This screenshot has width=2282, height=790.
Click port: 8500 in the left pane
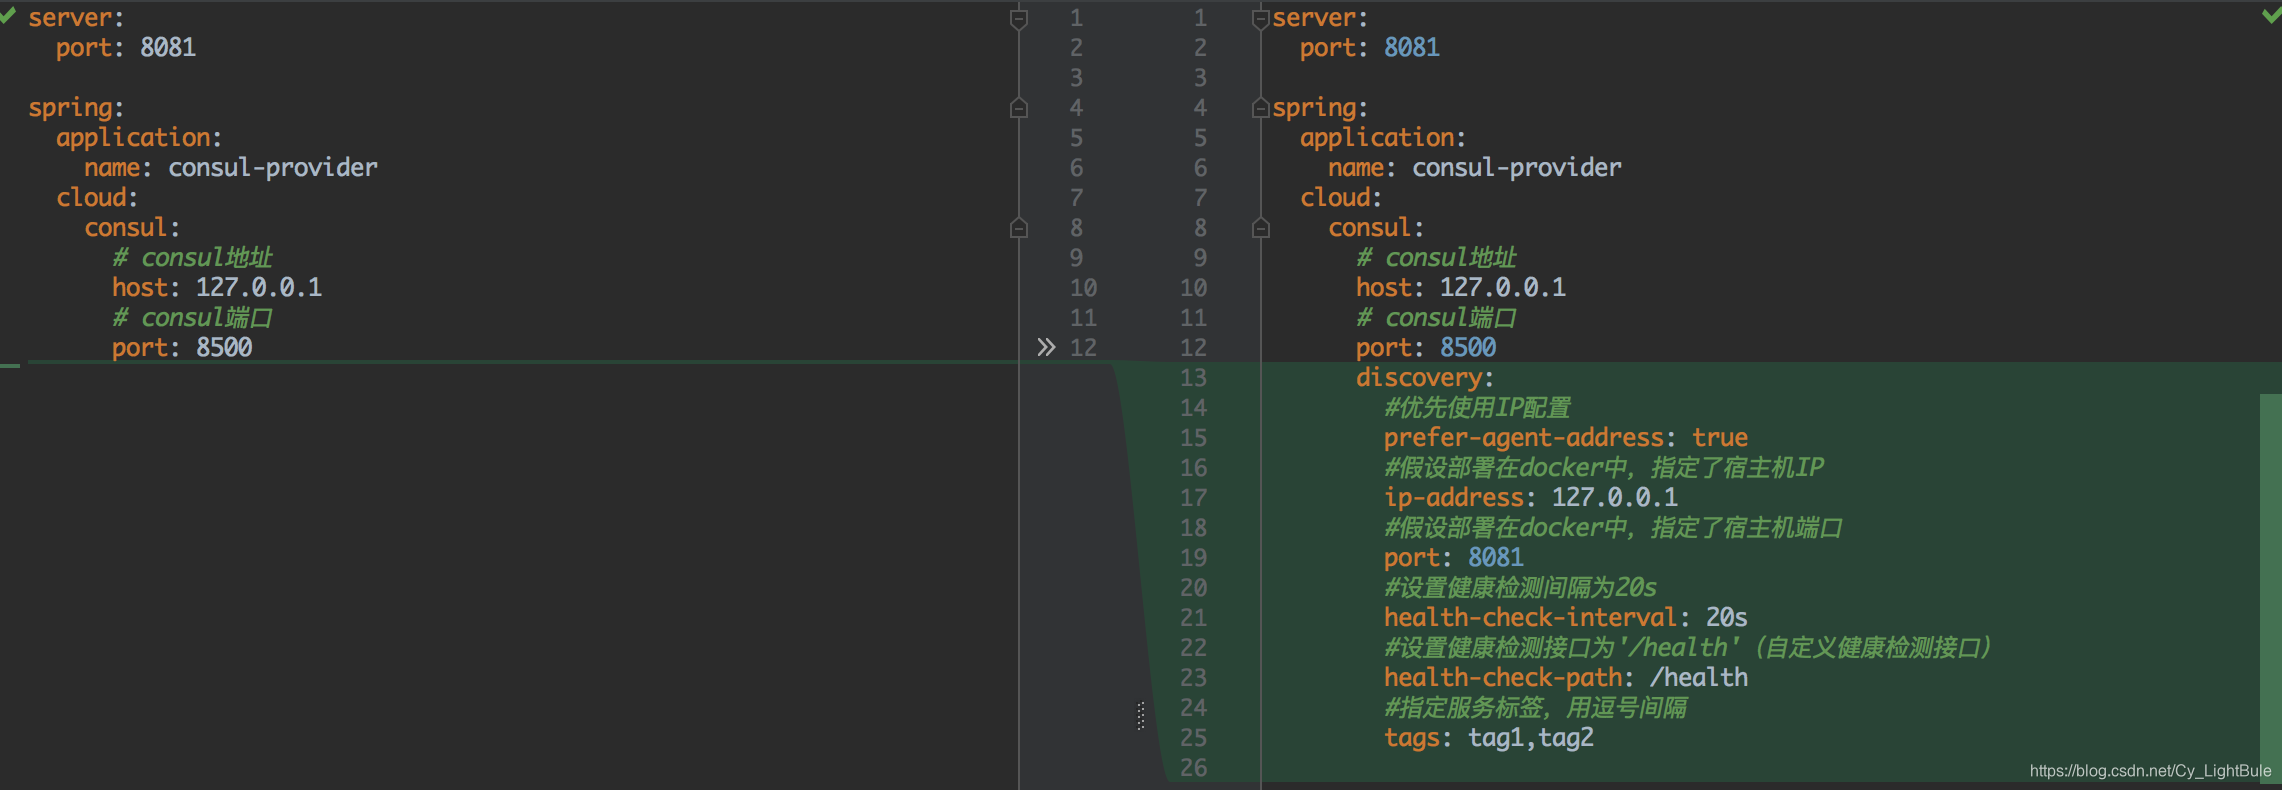(182, 347)
